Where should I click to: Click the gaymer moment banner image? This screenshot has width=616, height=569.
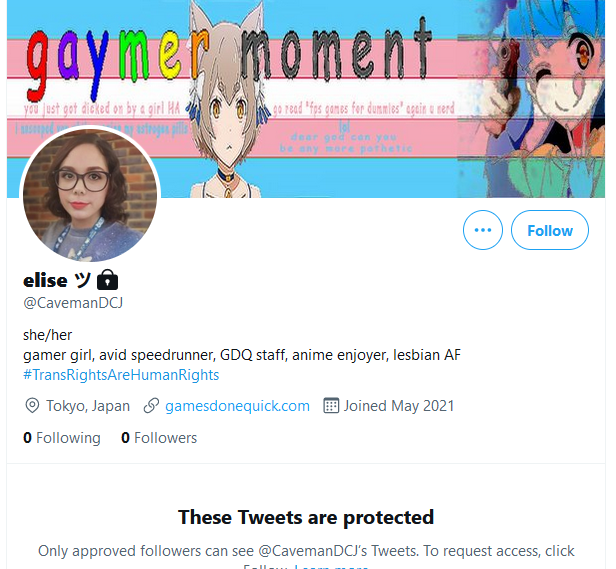click(x=306, y=99)
